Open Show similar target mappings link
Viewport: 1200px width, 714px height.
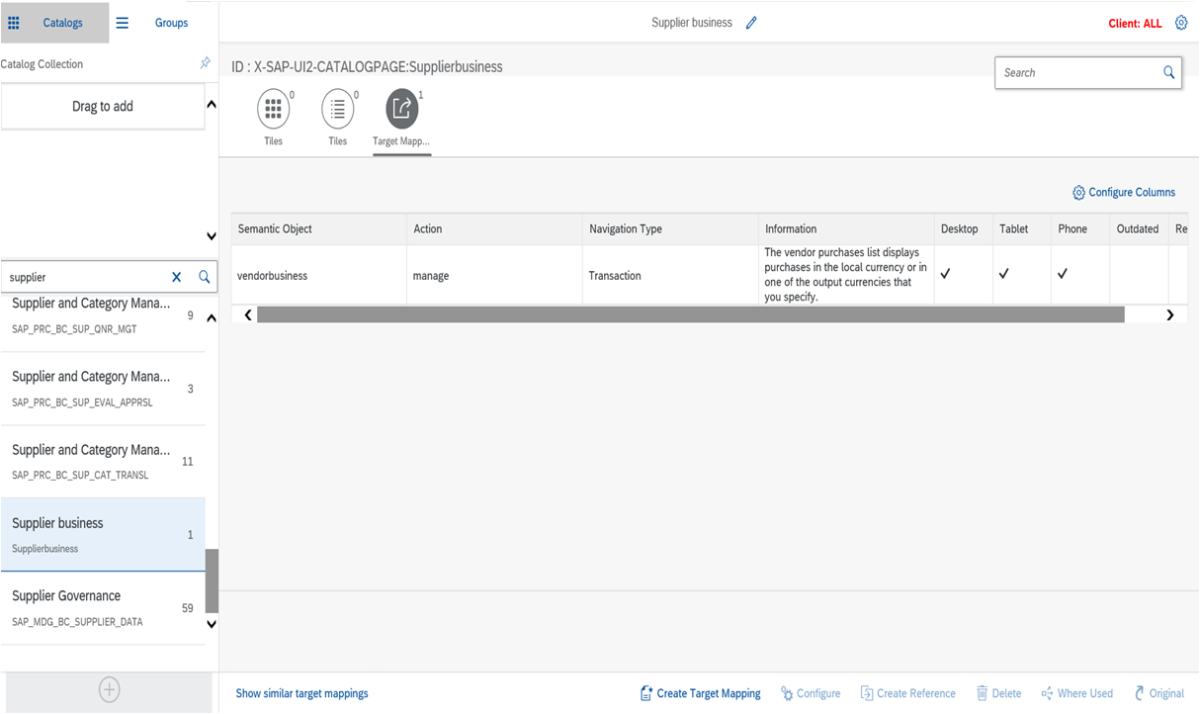(x=302, y=693)
